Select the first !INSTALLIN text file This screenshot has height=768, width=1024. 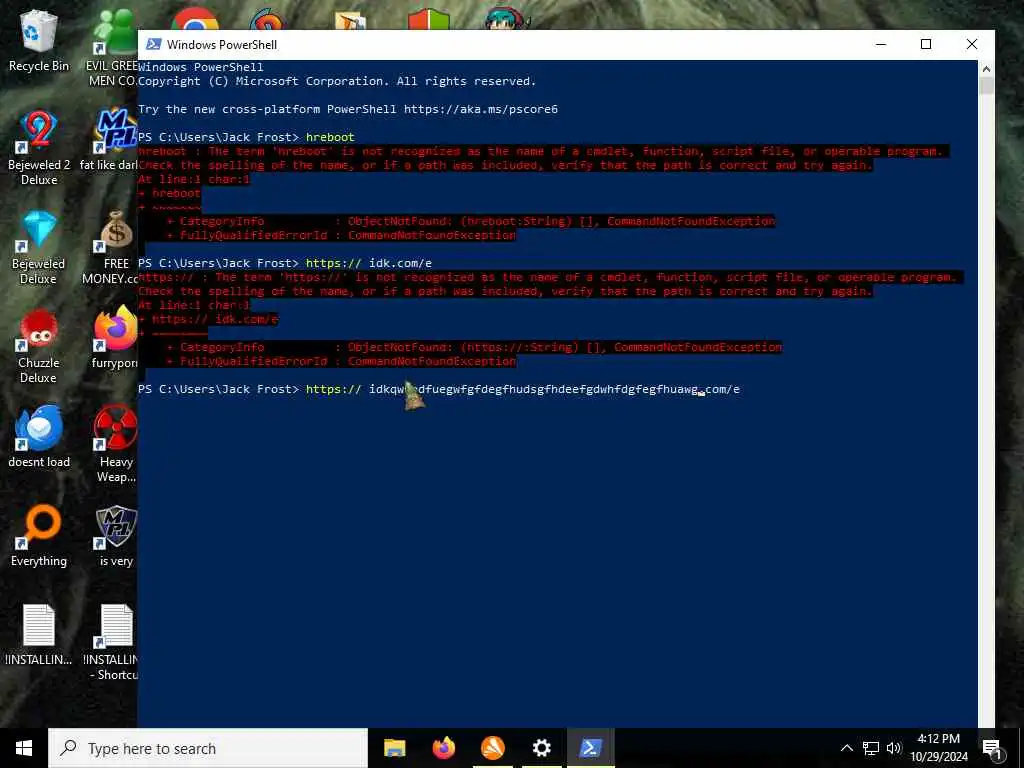(39, 635)
